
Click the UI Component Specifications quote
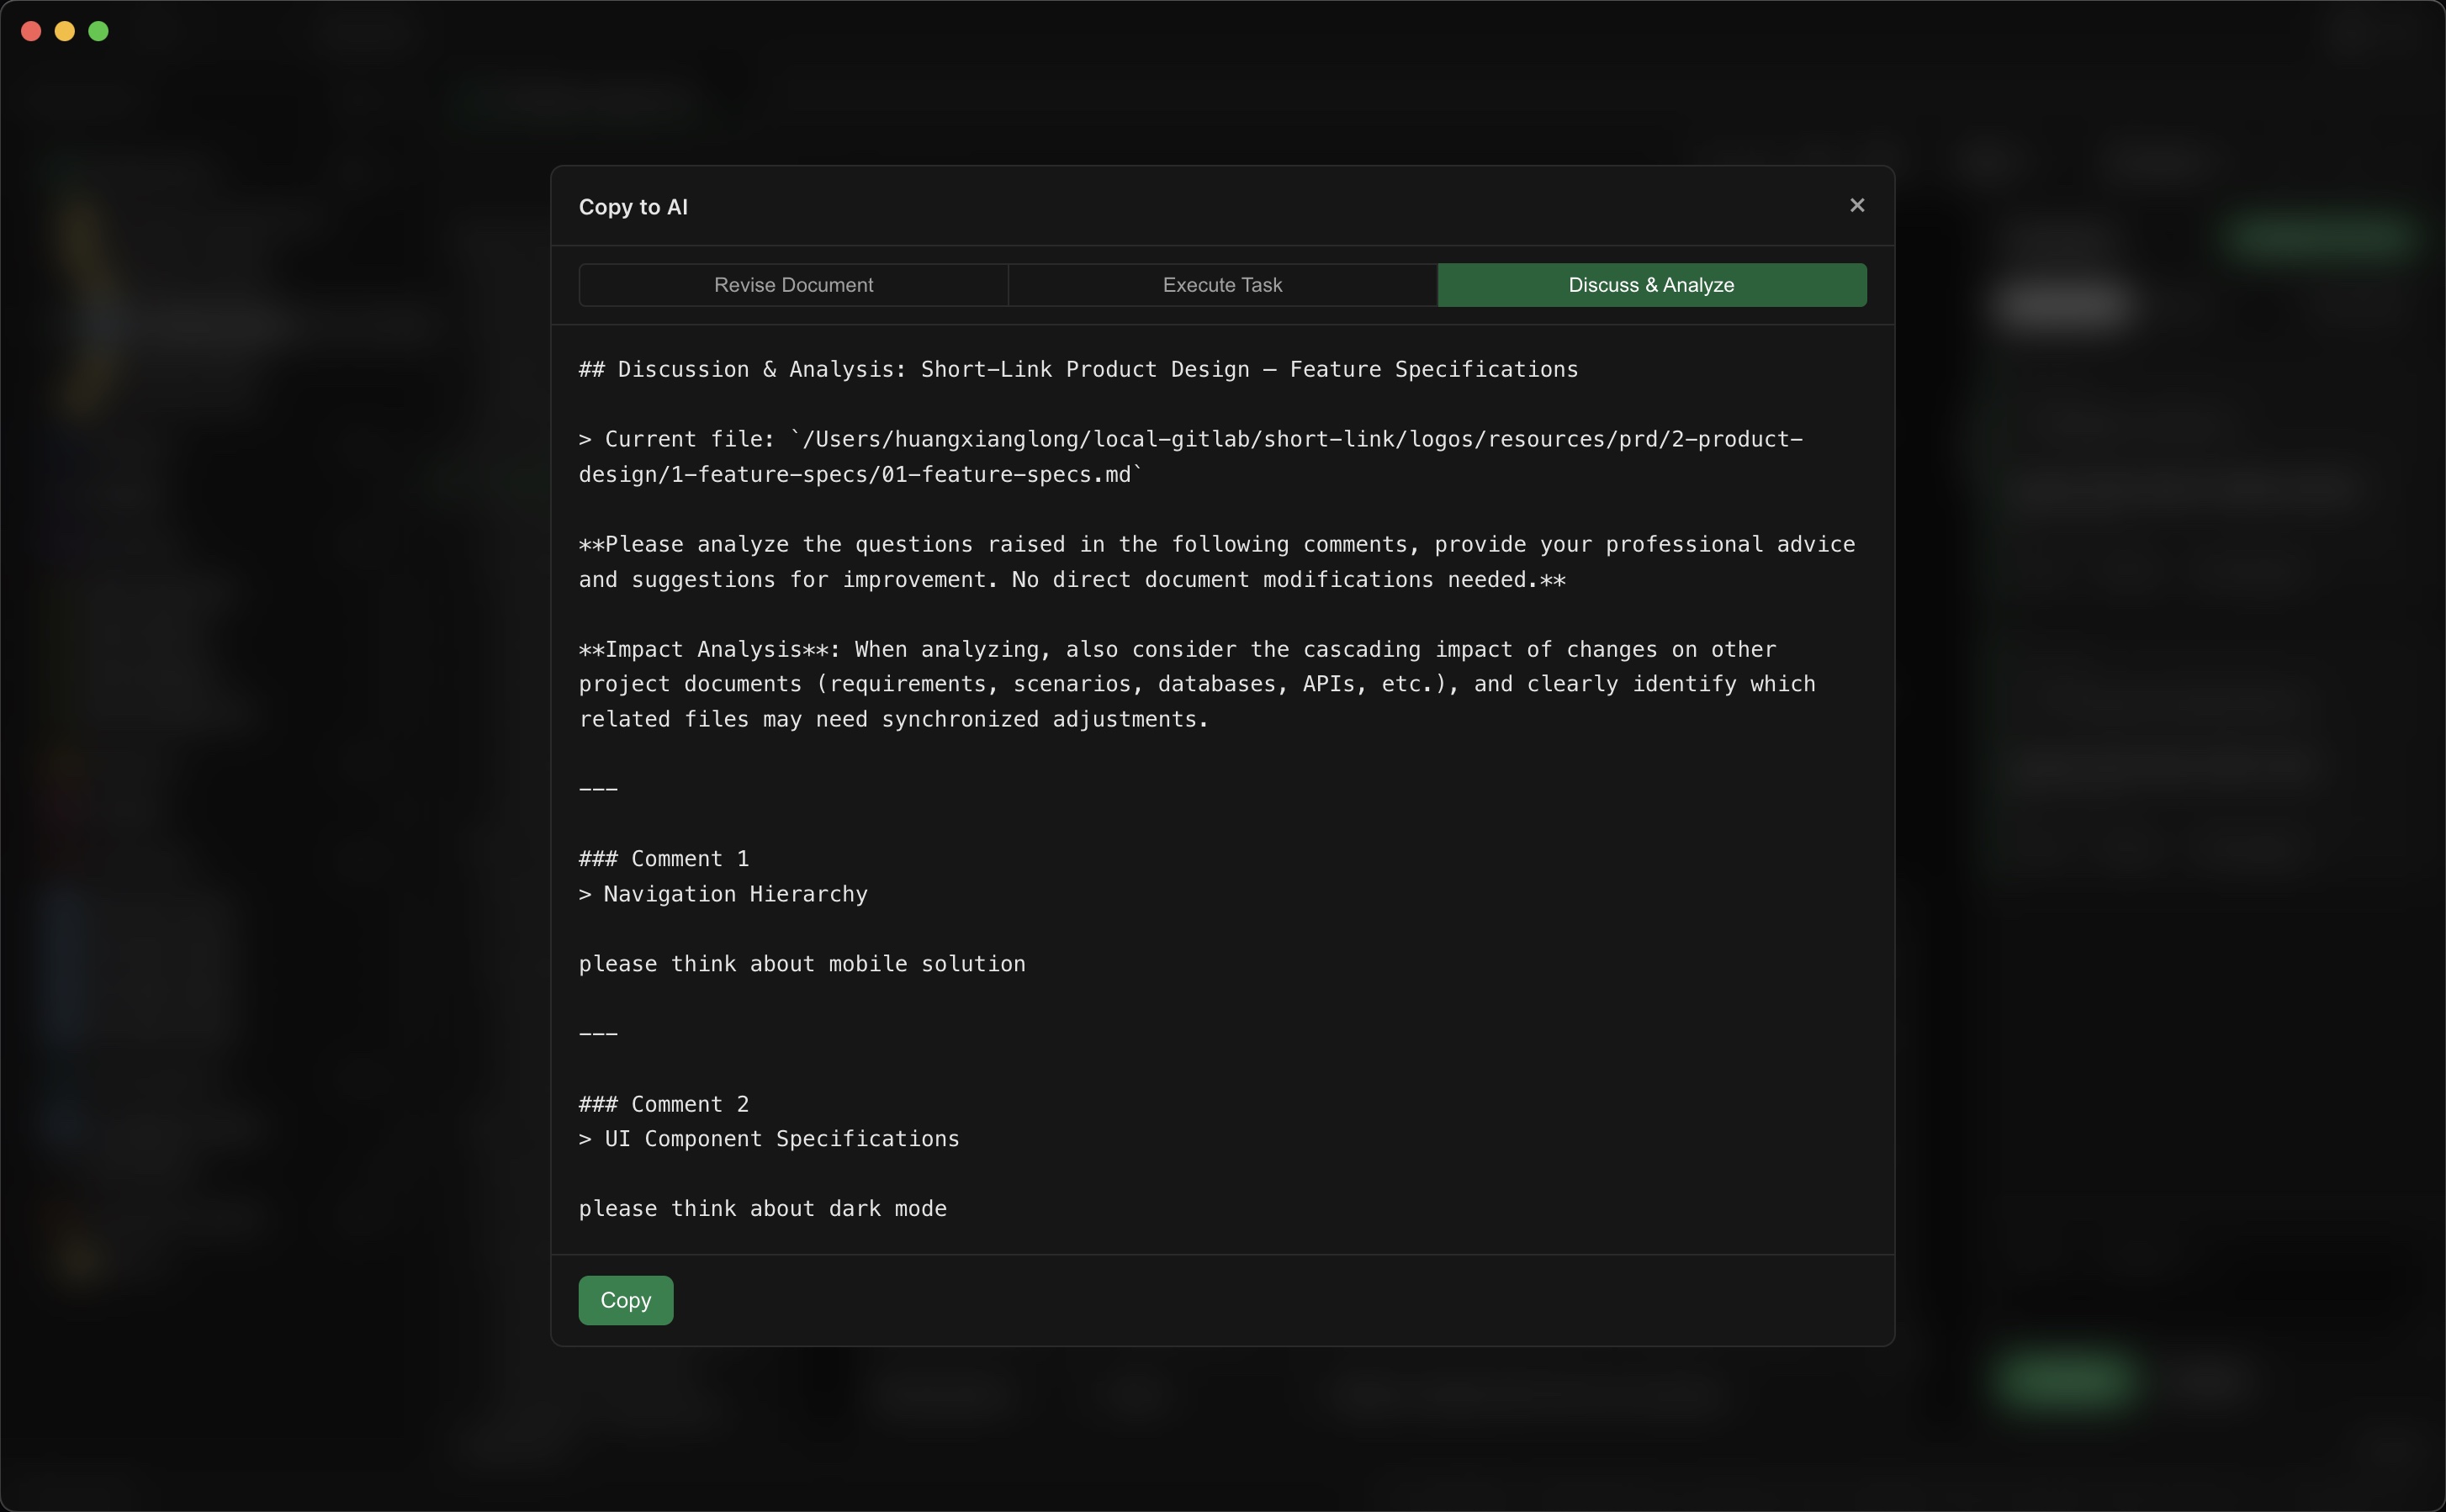pyautogui.click(x=768, y=1138)
